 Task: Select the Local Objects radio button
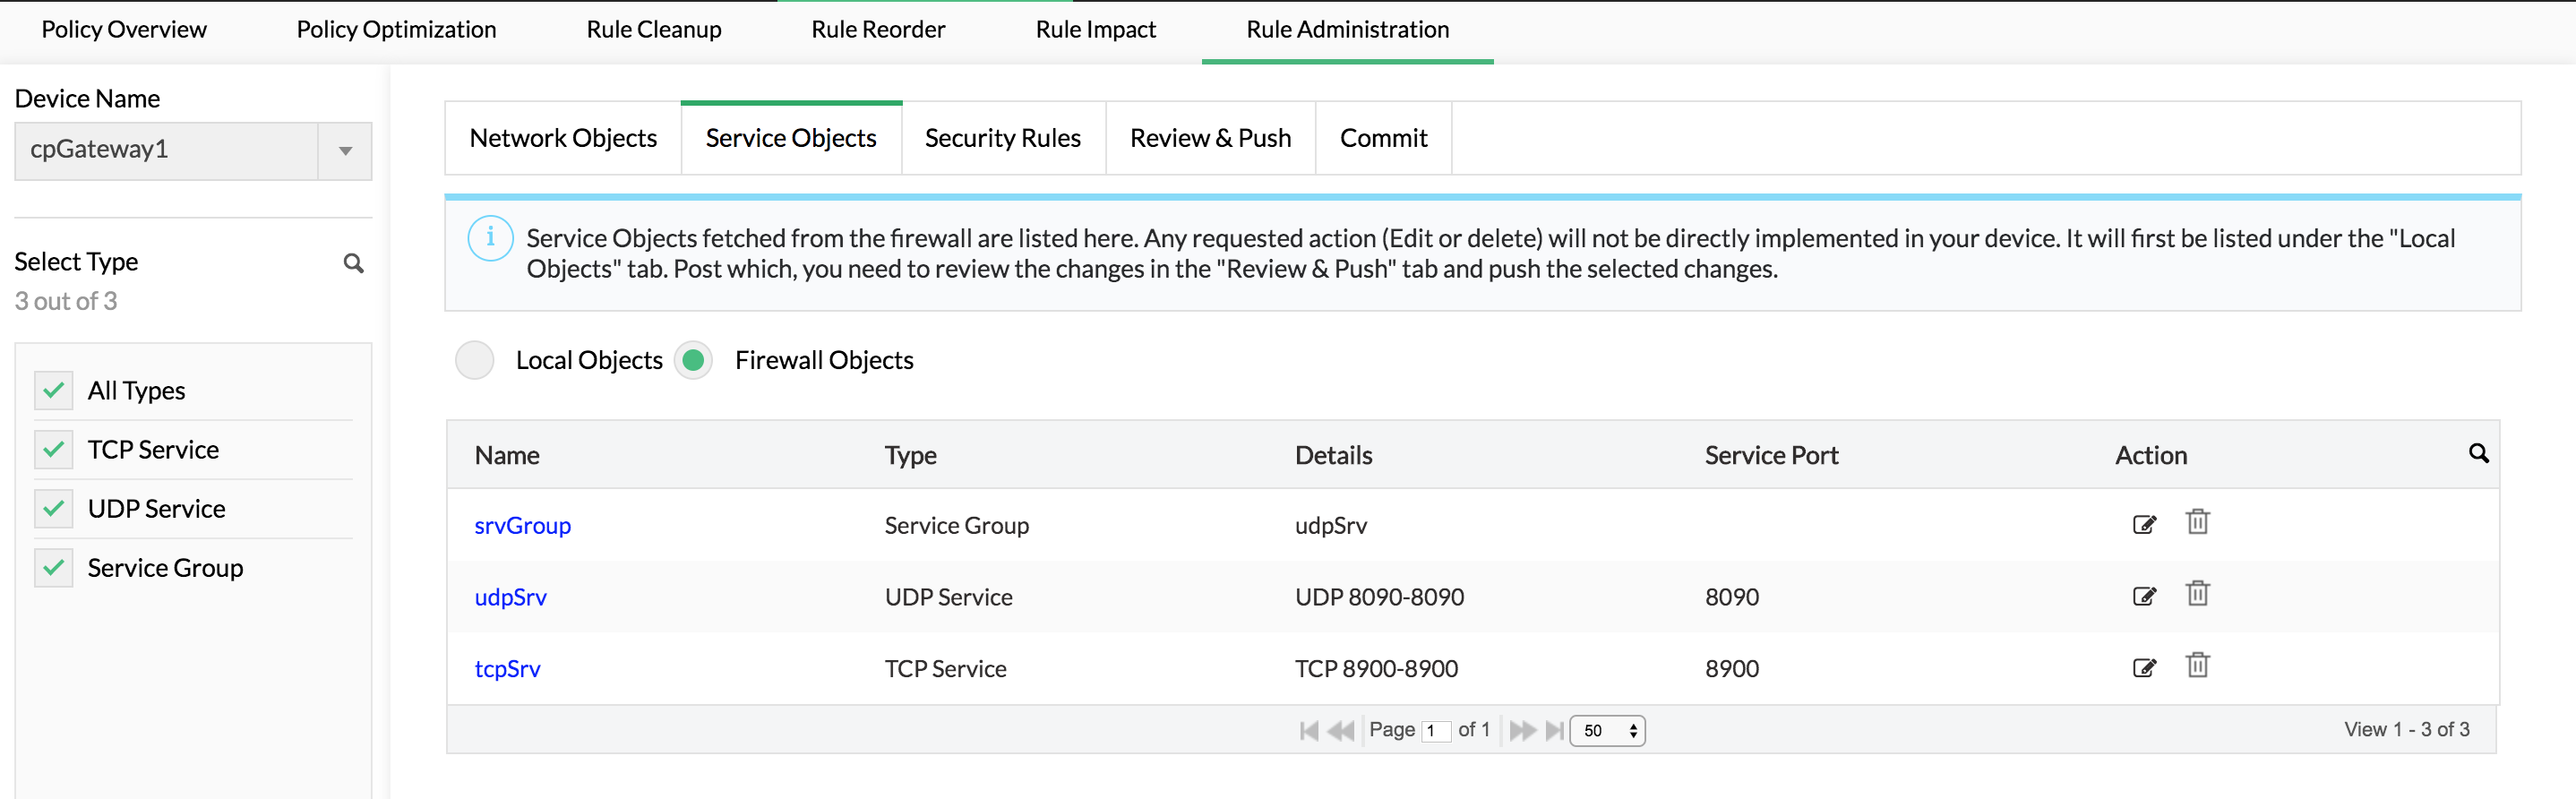click(x=475, y=360)
